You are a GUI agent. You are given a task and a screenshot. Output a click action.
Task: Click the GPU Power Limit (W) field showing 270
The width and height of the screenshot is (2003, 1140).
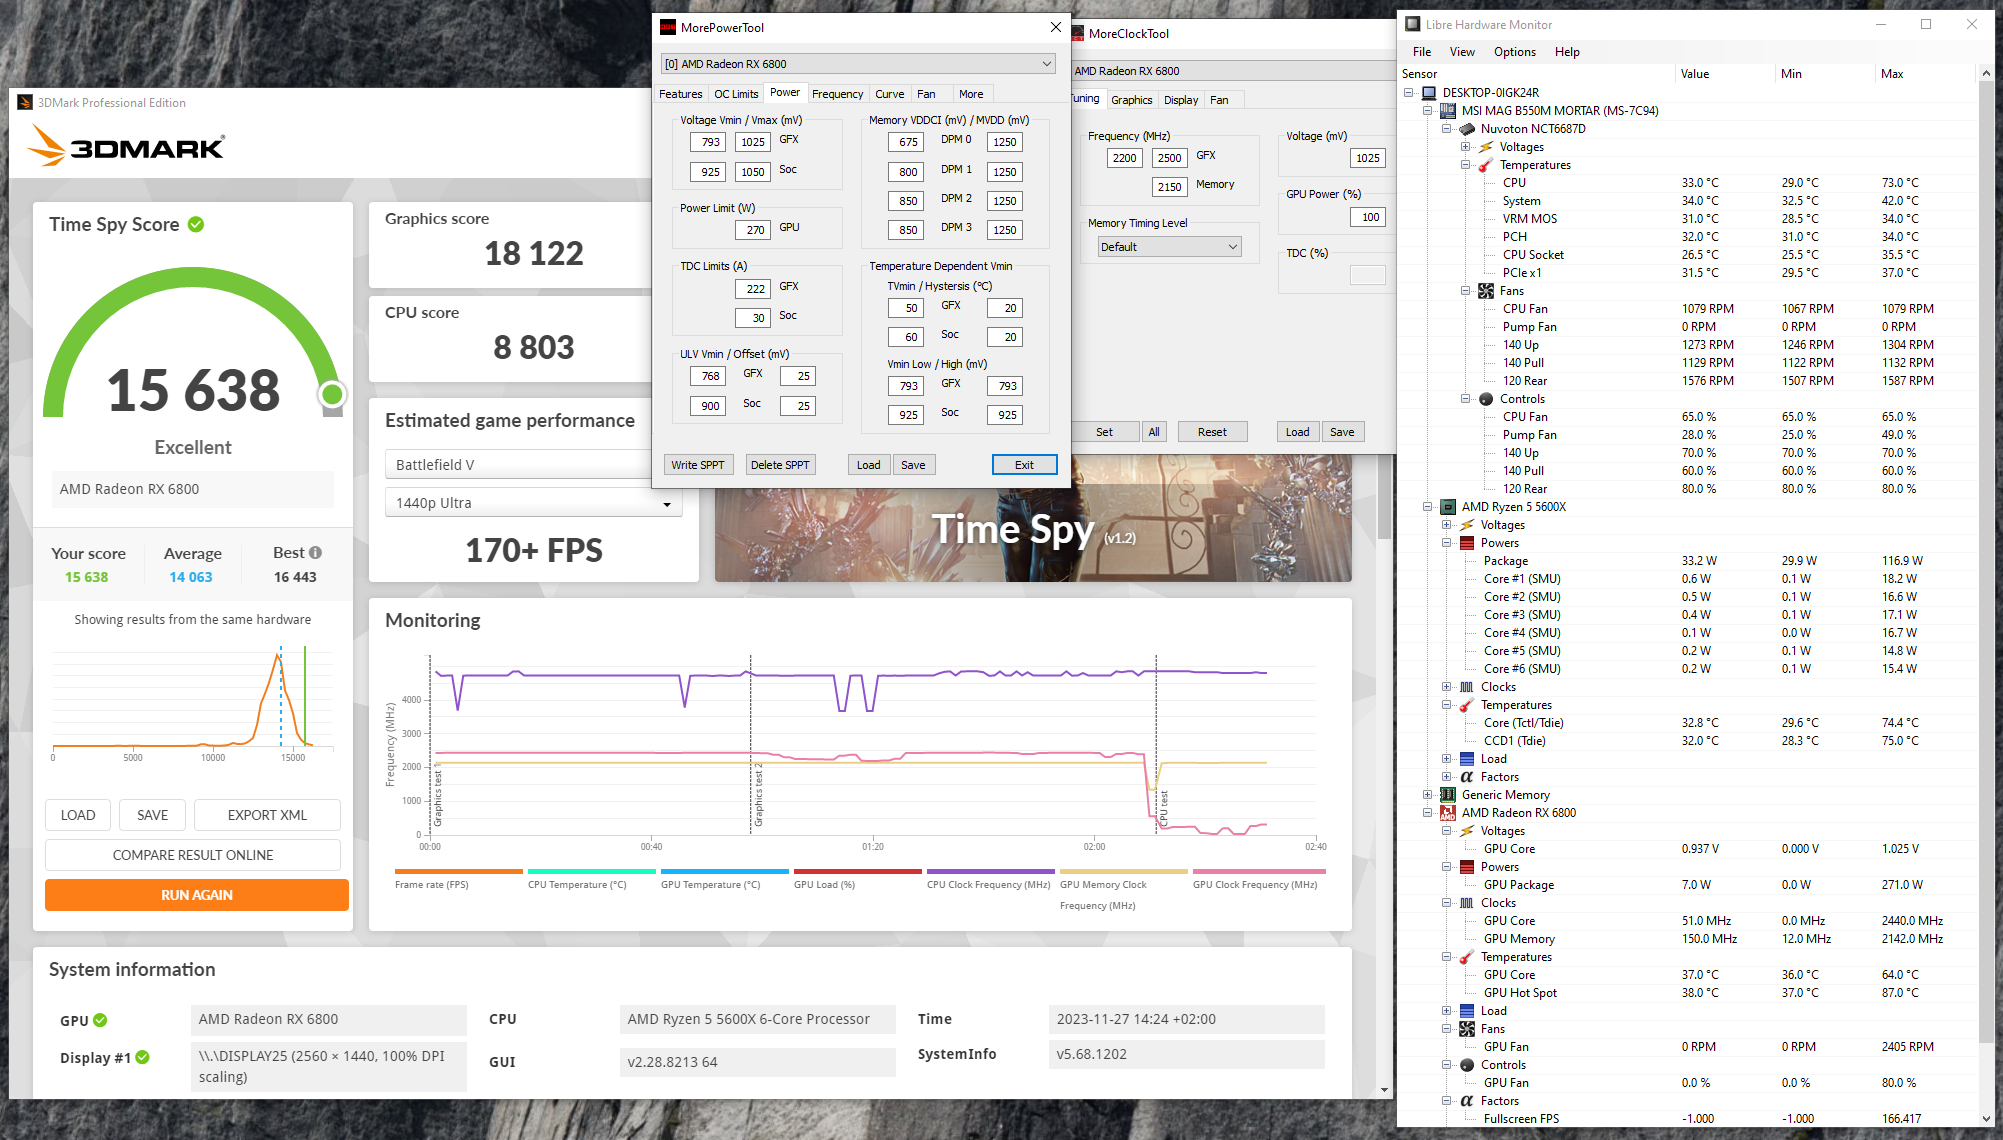pyautogui.click(x=754, y=230)
